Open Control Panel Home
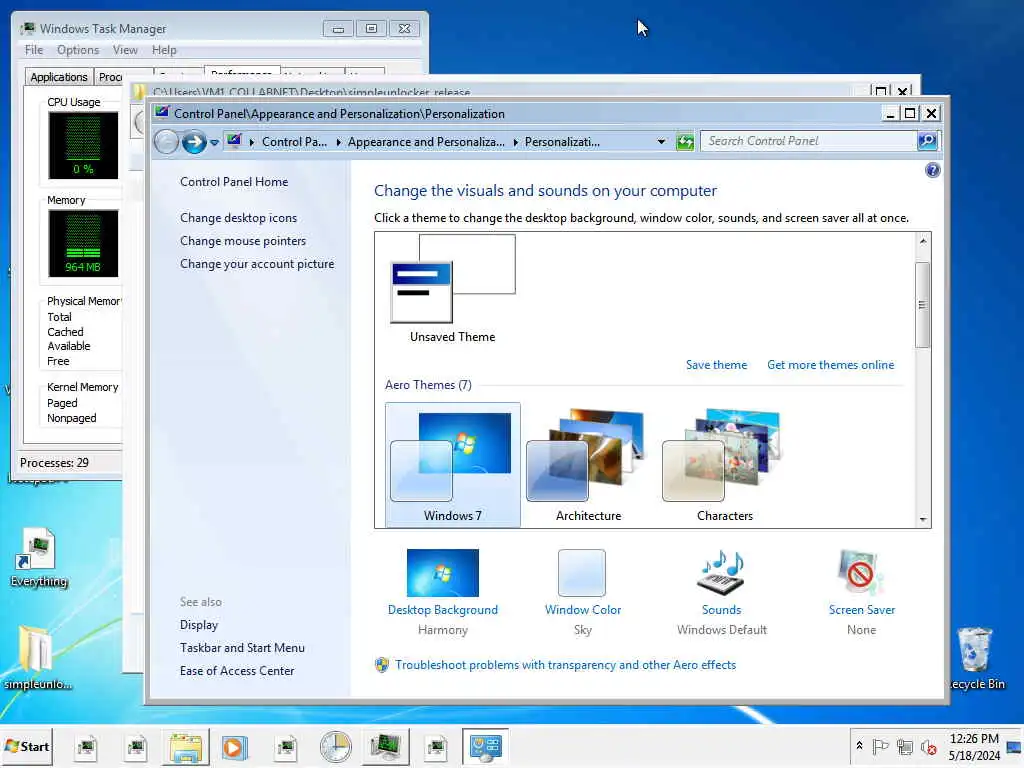The height and width of the screenshot is (768, 1024). tap(234, 182)
